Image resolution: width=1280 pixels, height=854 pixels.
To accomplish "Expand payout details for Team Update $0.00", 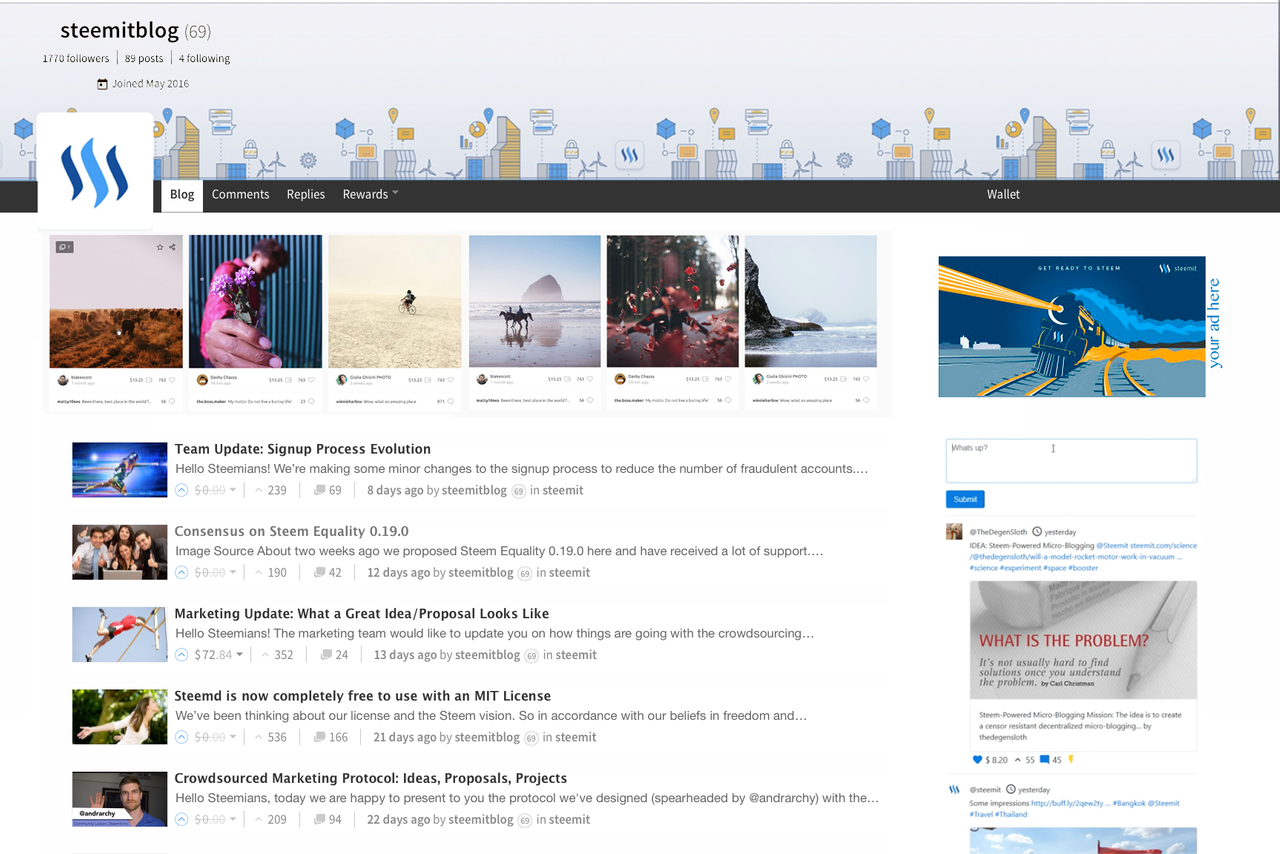I will (x=233, y=490).
